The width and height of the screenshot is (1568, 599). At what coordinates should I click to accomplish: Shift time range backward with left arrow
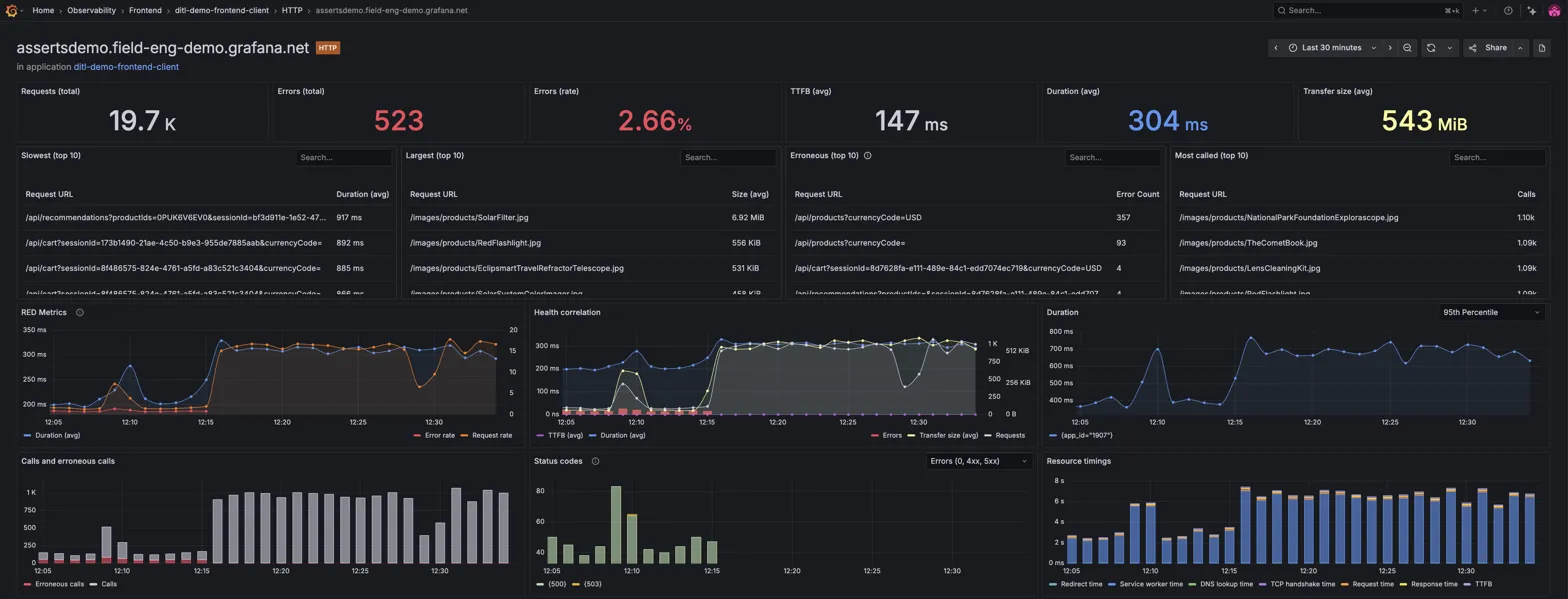1275,48
